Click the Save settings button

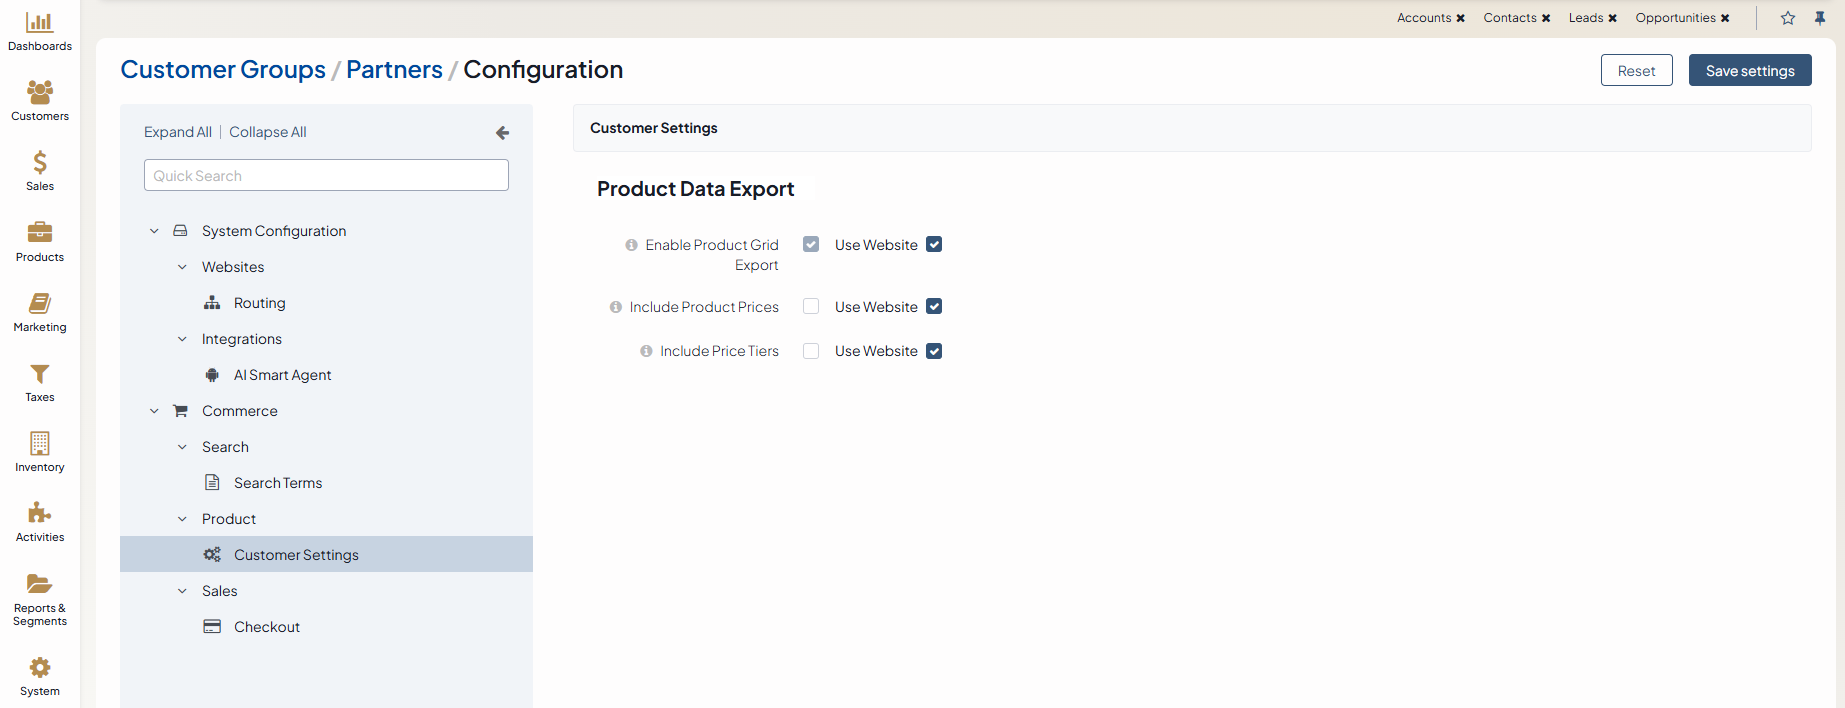click(x=1749, y=71)
